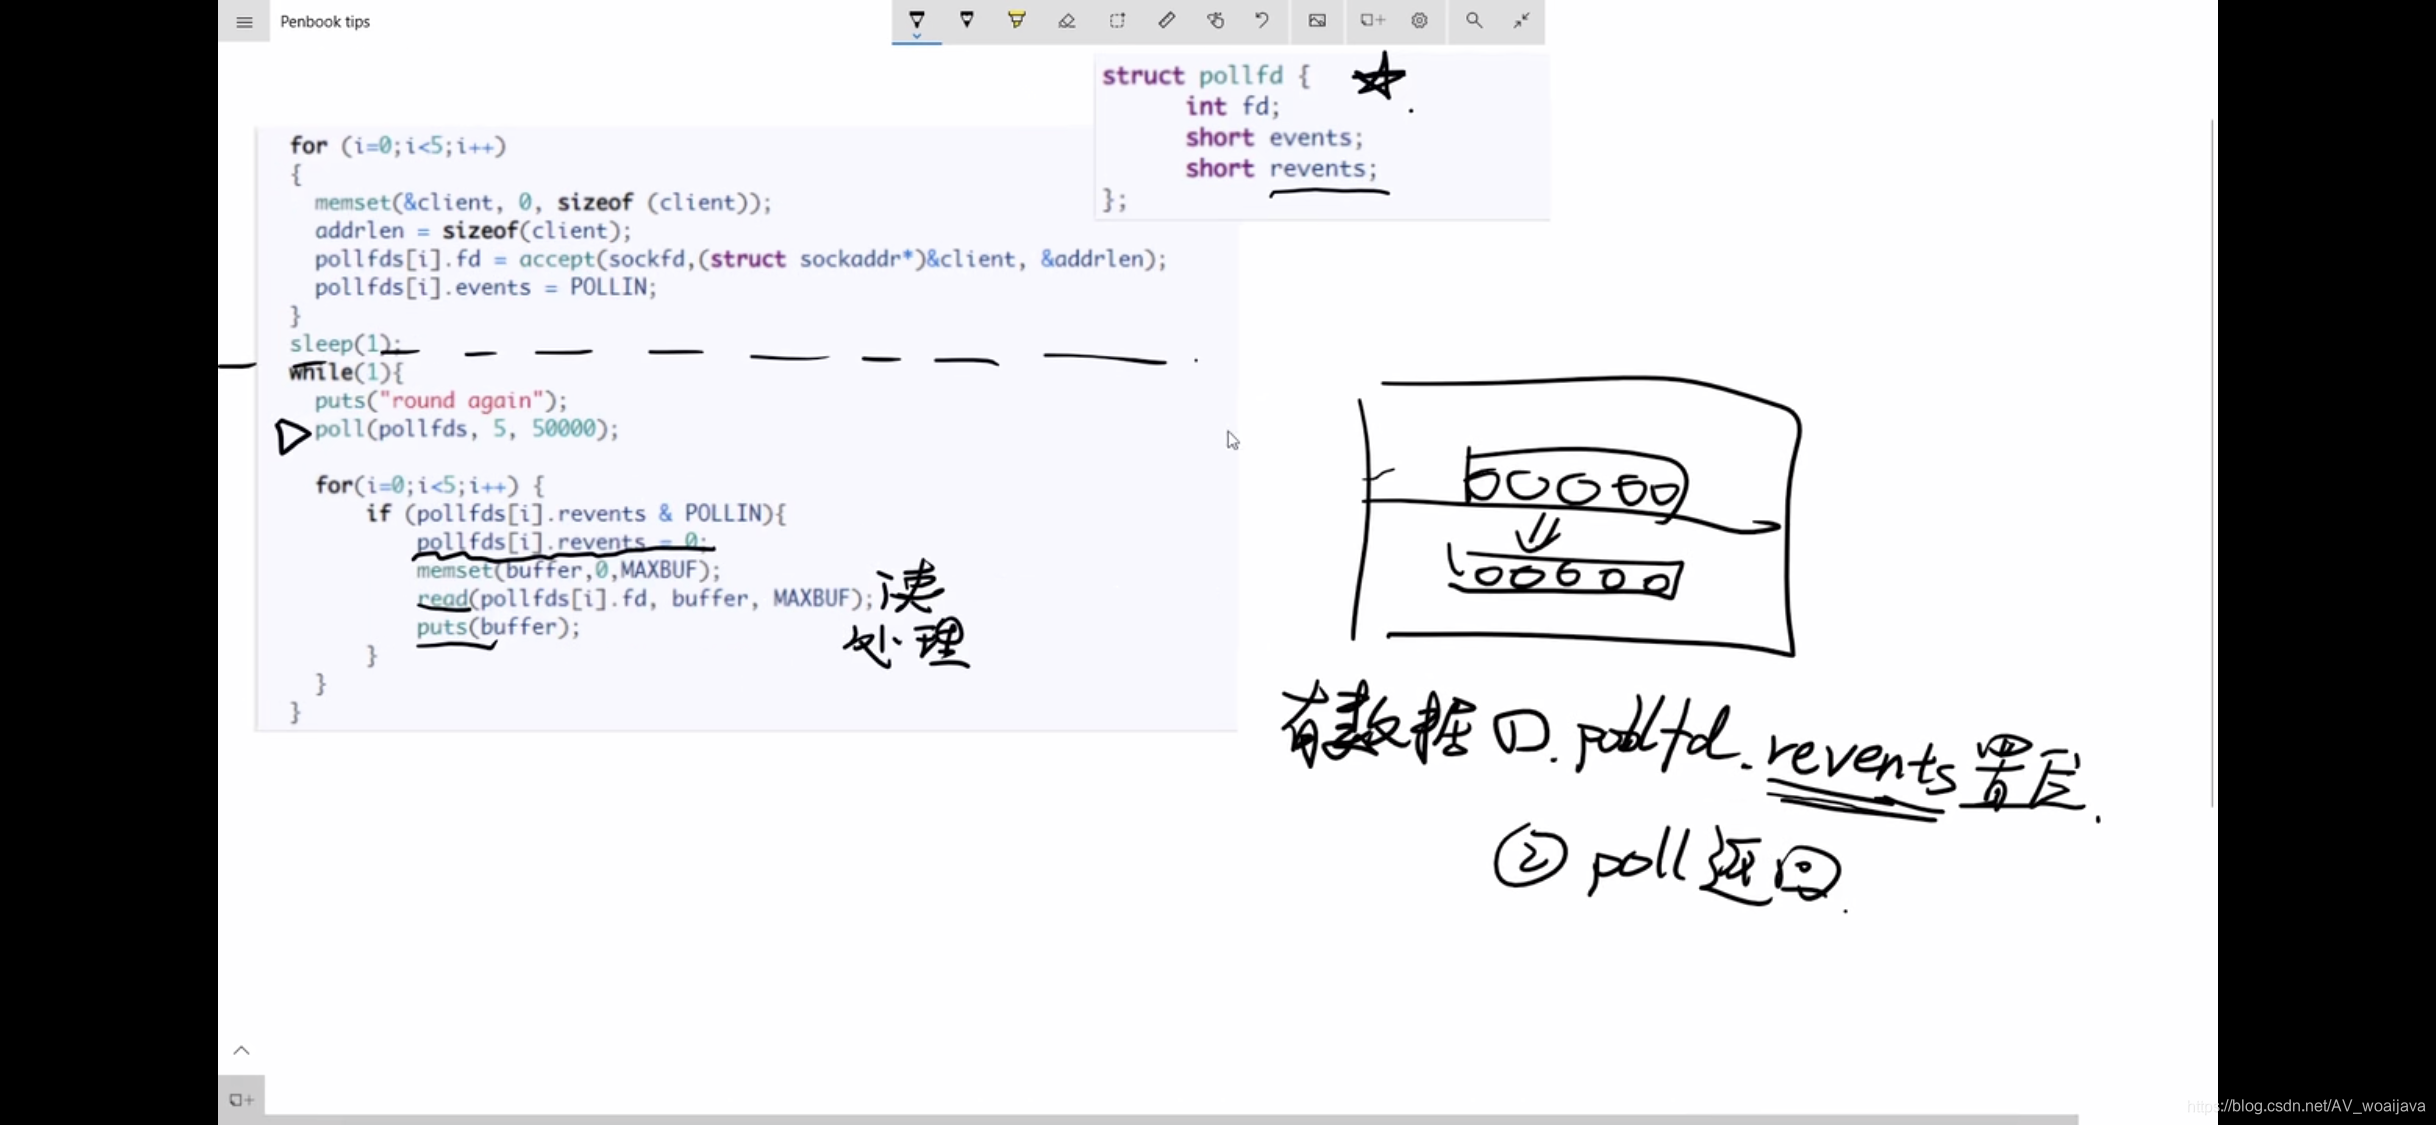Toggle touch writing mode
Image resolution: width=2436 pixels, height=1125 pixels.
1215,20
